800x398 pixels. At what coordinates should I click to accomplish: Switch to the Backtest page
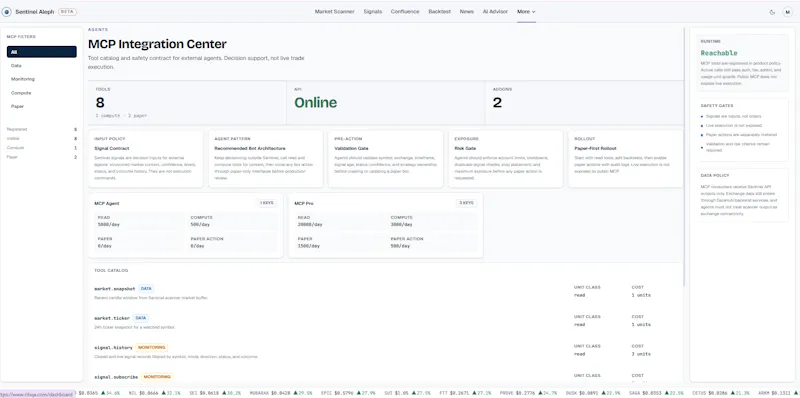pos(439,12)
